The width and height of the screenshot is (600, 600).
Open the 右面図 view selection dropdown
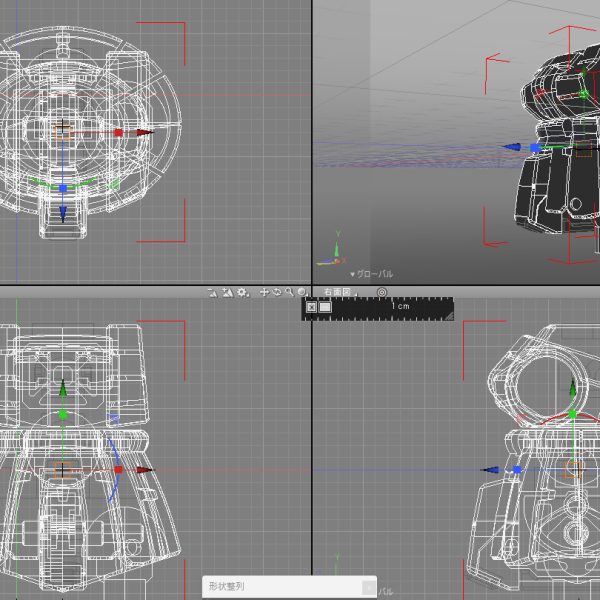(x=340, y=292)
